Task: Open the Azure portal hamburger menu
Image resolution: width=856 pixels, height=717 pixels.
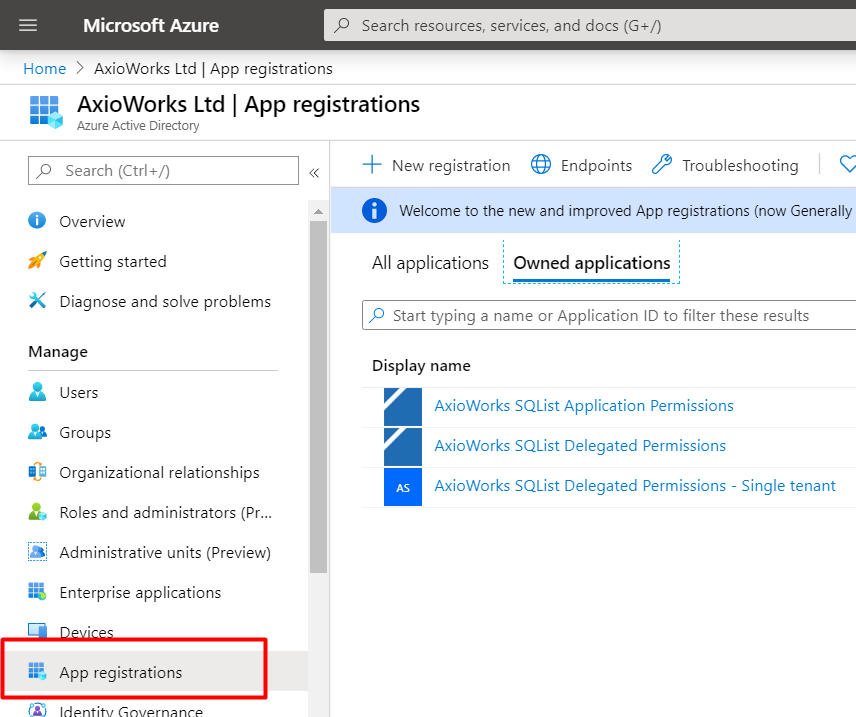Action: coord(28,25)
